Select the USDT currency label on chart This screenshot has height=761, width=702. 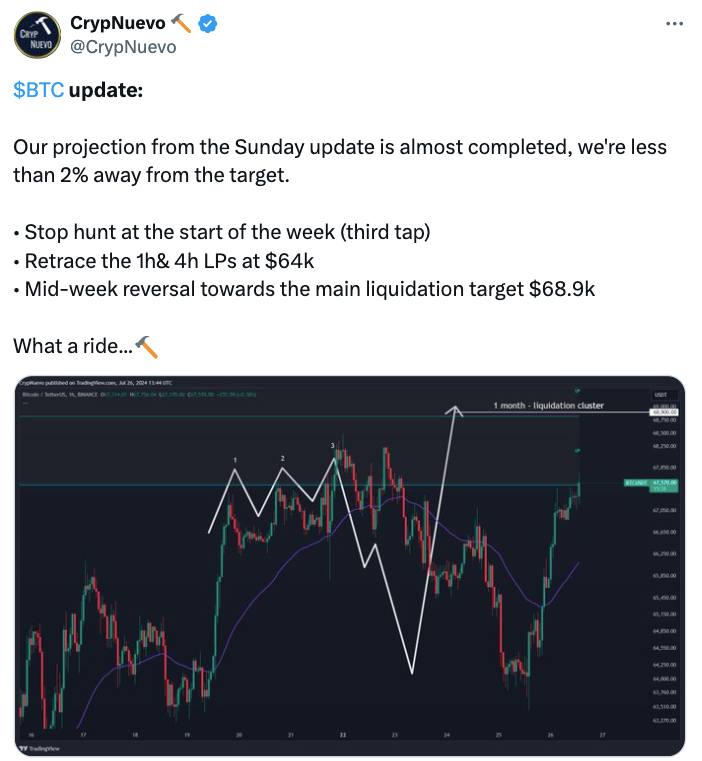coord(660,395)
